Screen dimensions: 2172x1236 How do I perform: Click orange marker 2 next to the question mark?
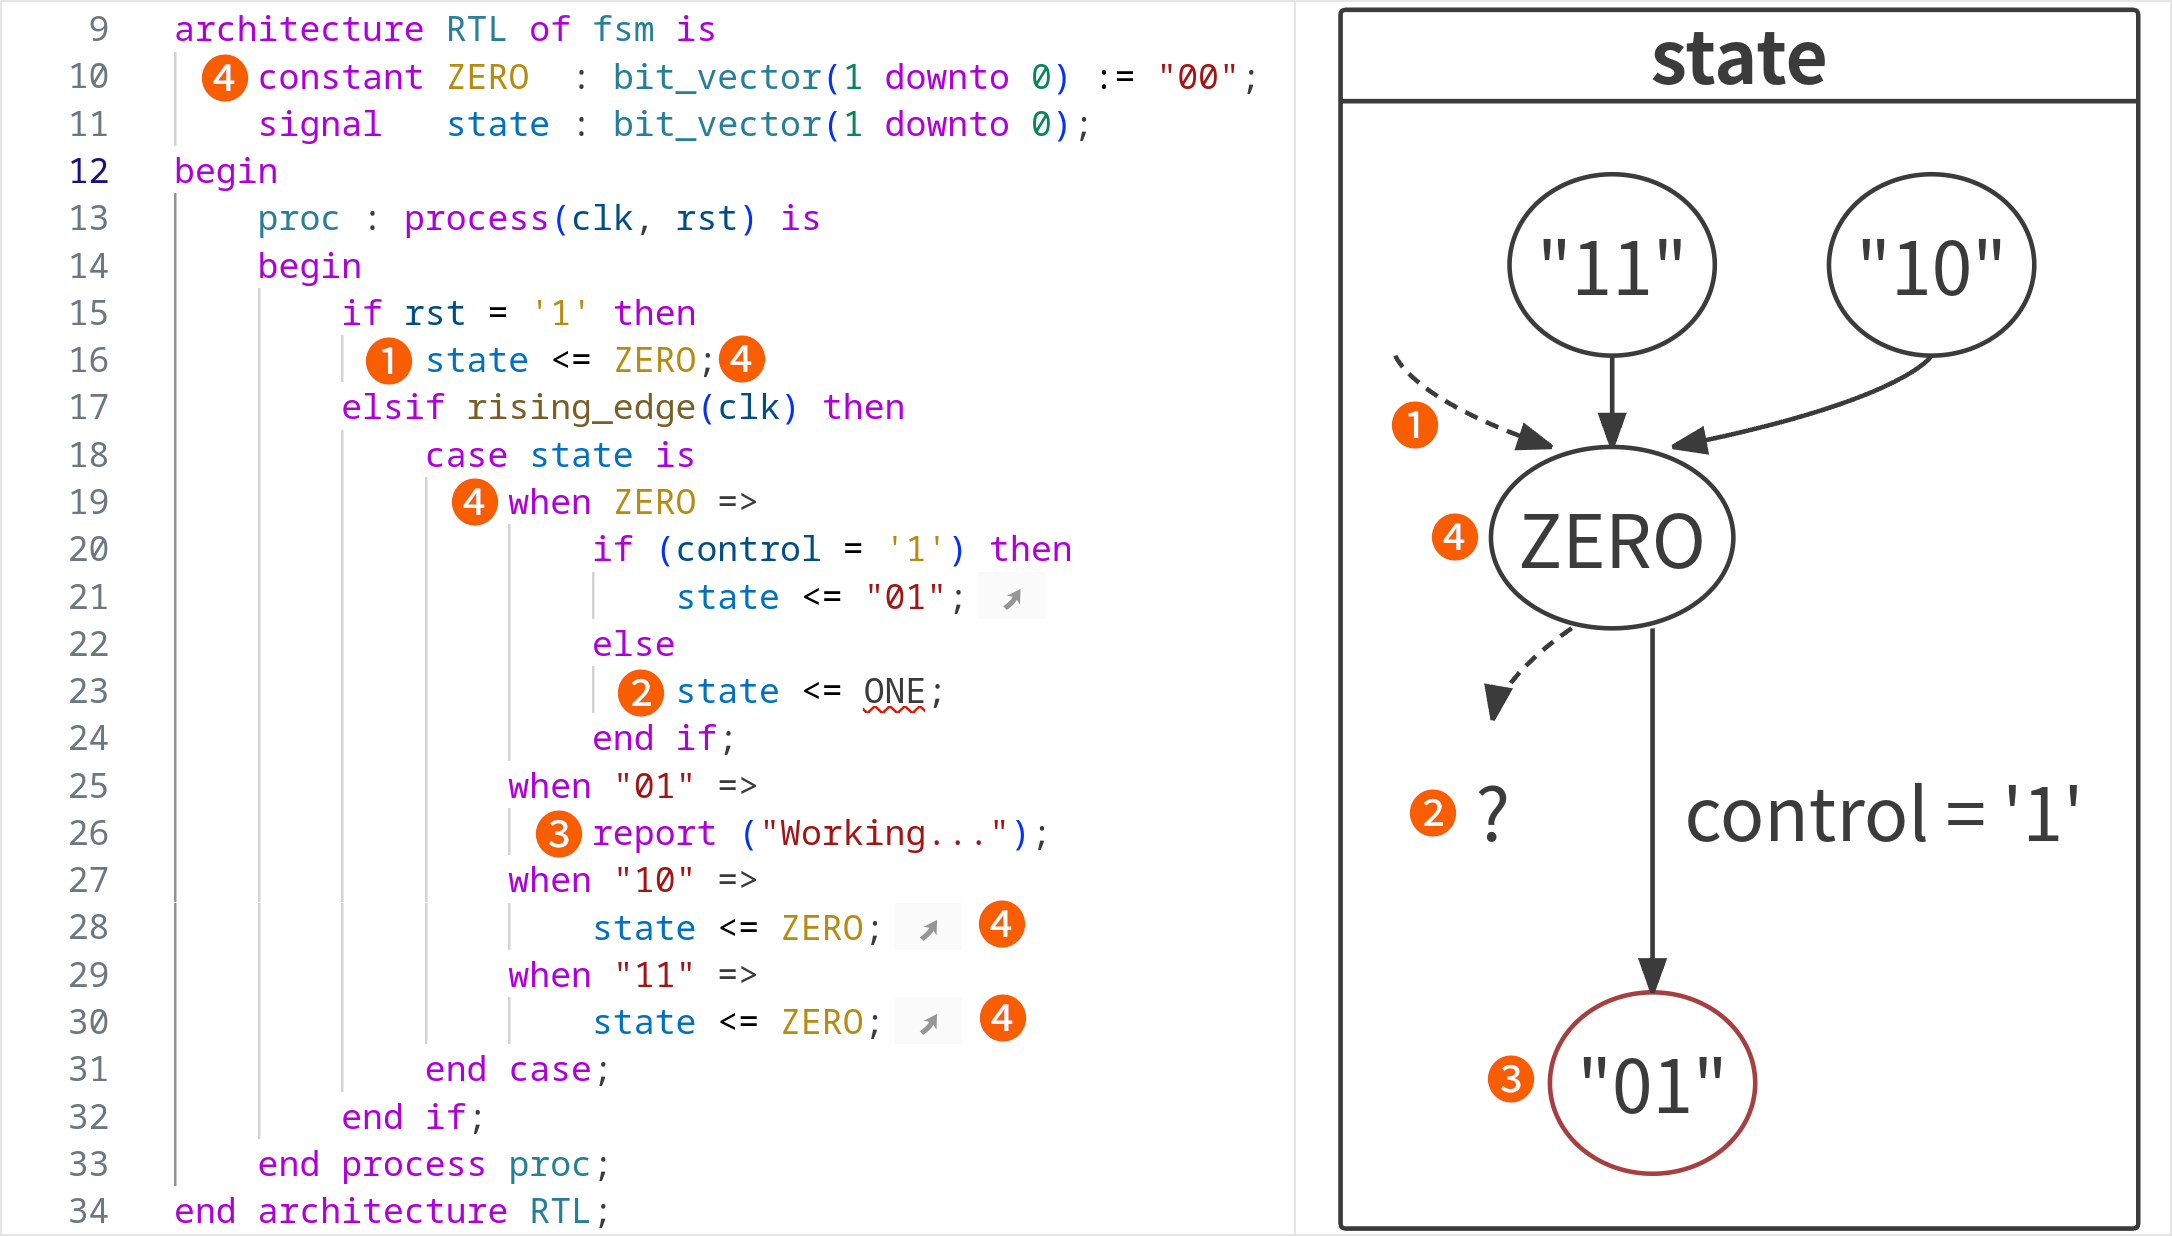point(1432,813)
